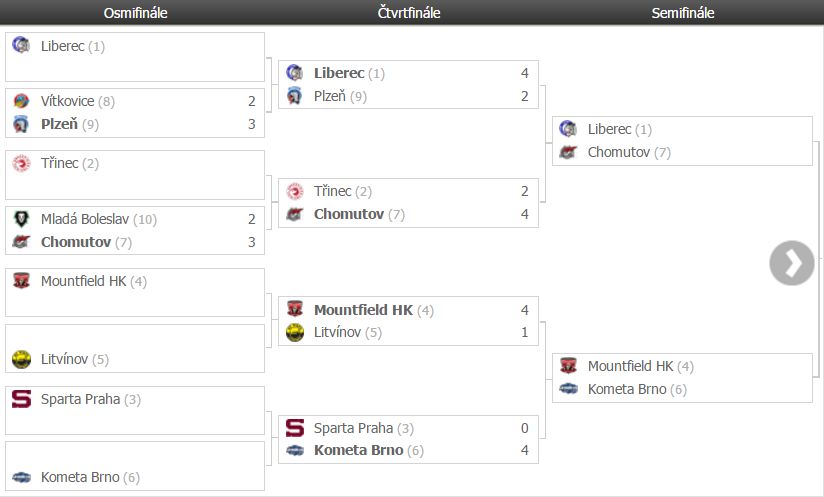Click the Kometa Brno logo in Semifinále
This screenshot has width=824, height=497.
(x=568, y=389)
